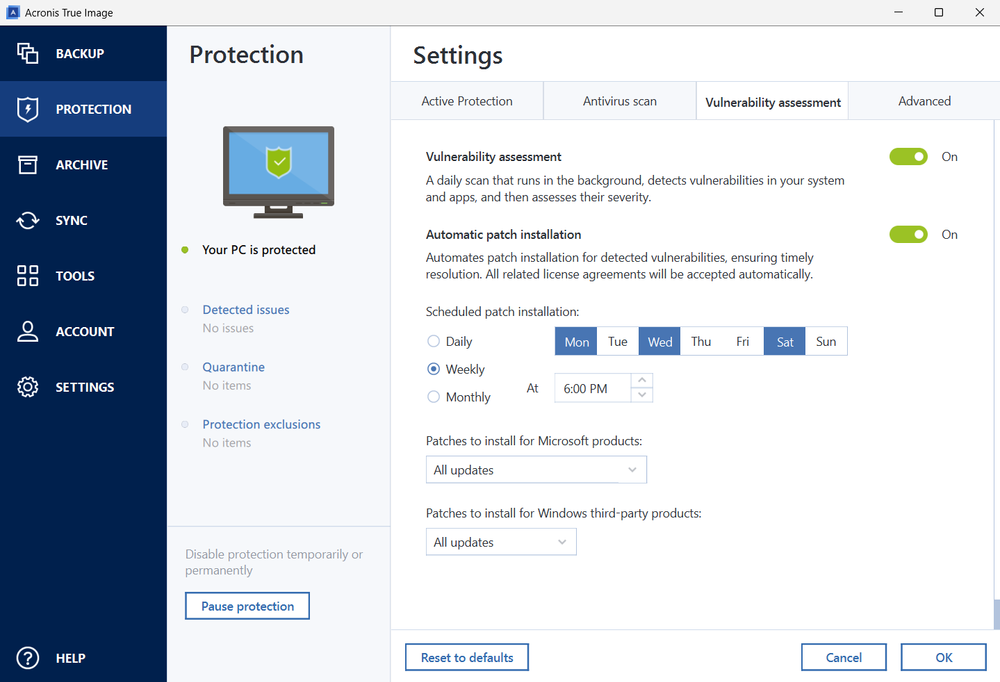Screen dimensions: 1000x682
Task: Increase the installation time with up arrow
Action: click(642, 380)
